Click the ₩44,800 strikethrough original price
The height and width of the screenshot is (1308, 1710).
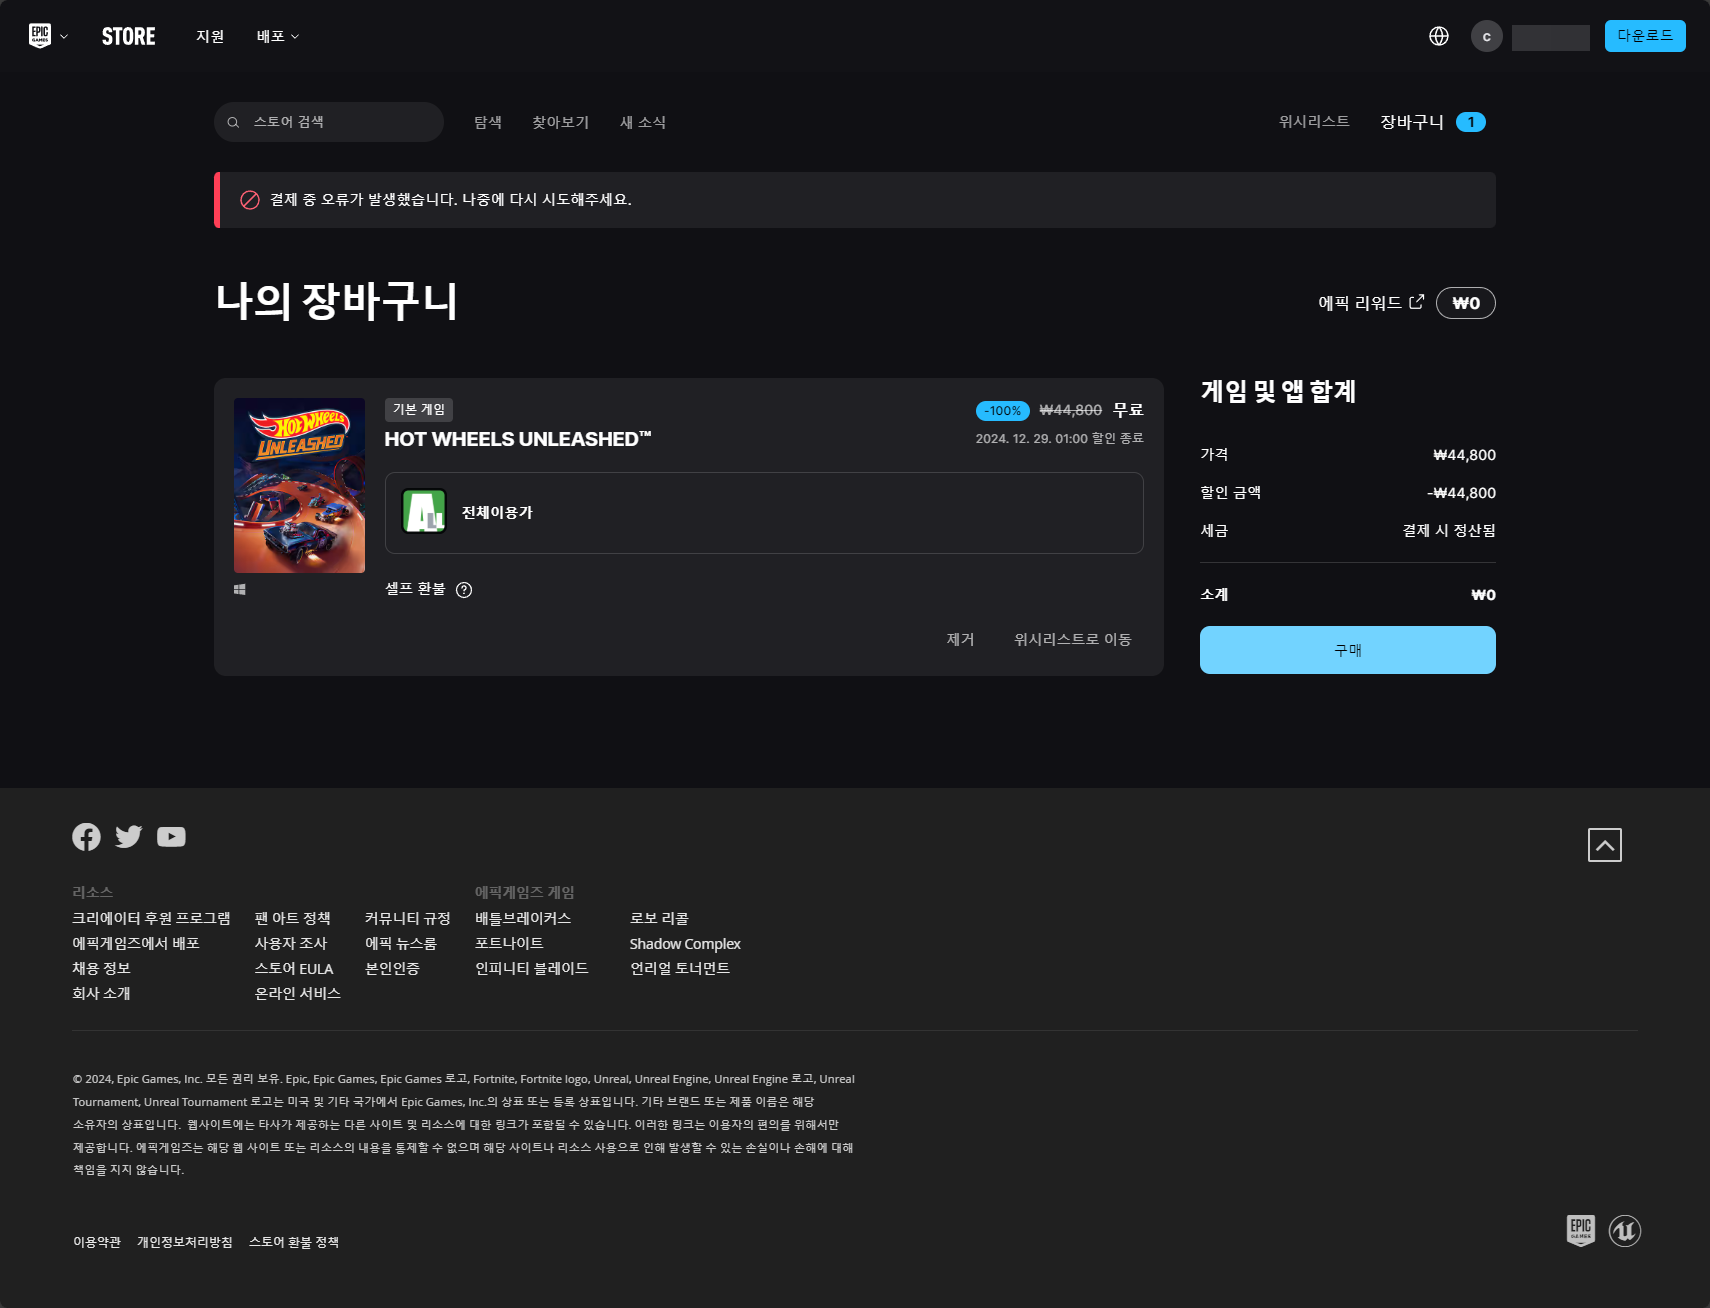(x=1070, y=410)
